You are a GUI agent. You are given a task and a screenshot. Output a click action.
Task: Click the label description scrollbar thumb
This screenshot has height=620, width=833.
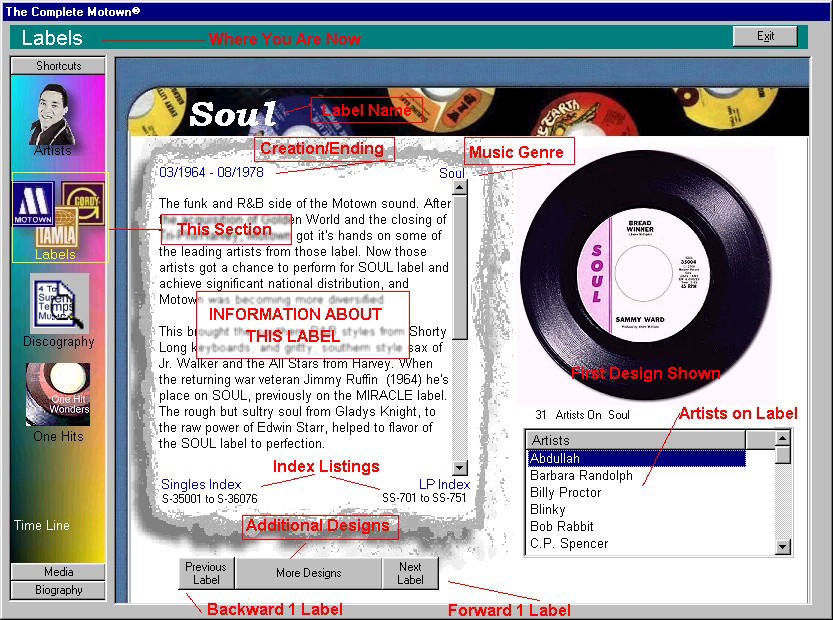pyautogui.click(x=460, y=267)
